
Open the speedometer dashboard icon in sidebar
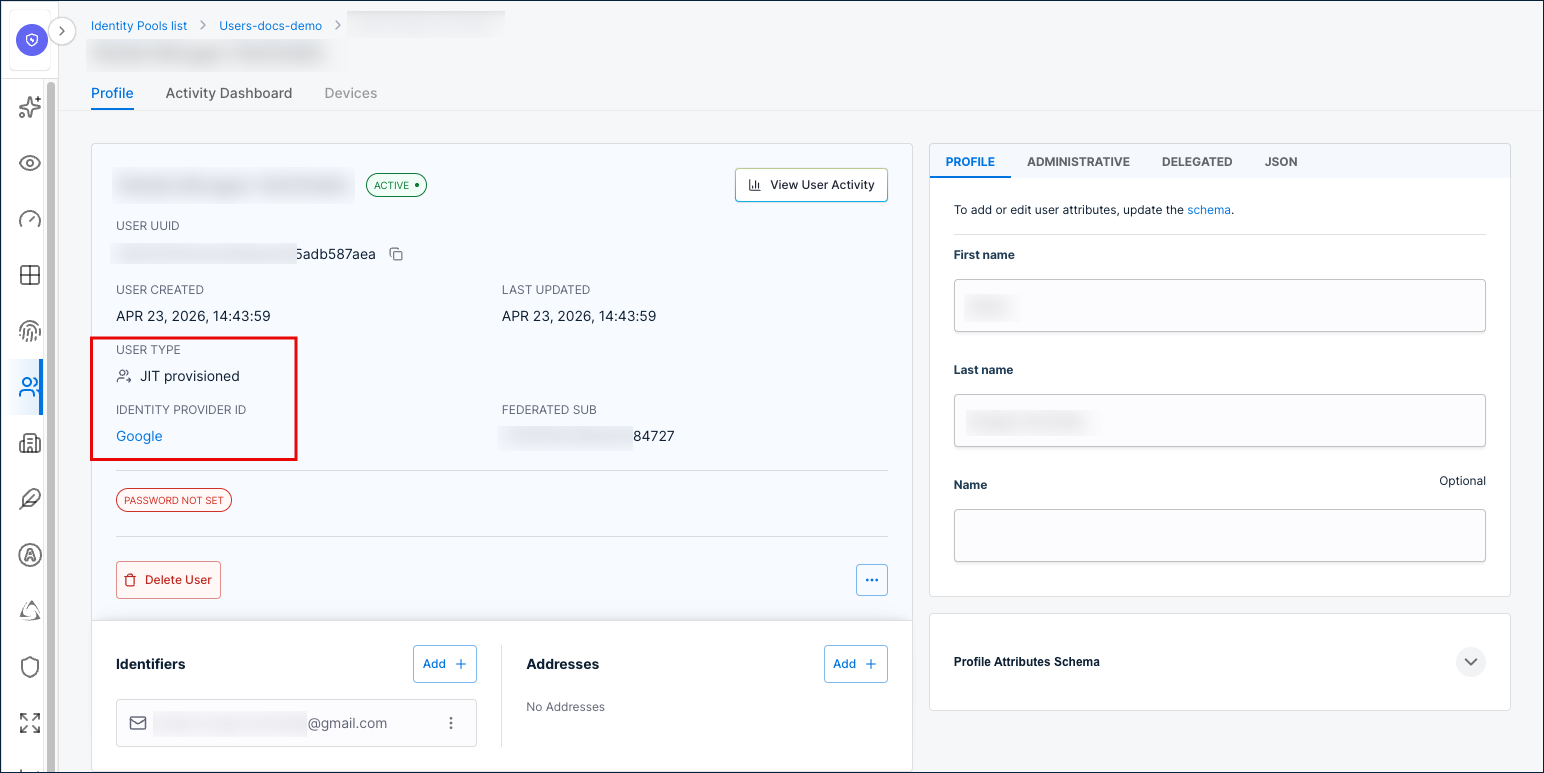coord(30,219)
